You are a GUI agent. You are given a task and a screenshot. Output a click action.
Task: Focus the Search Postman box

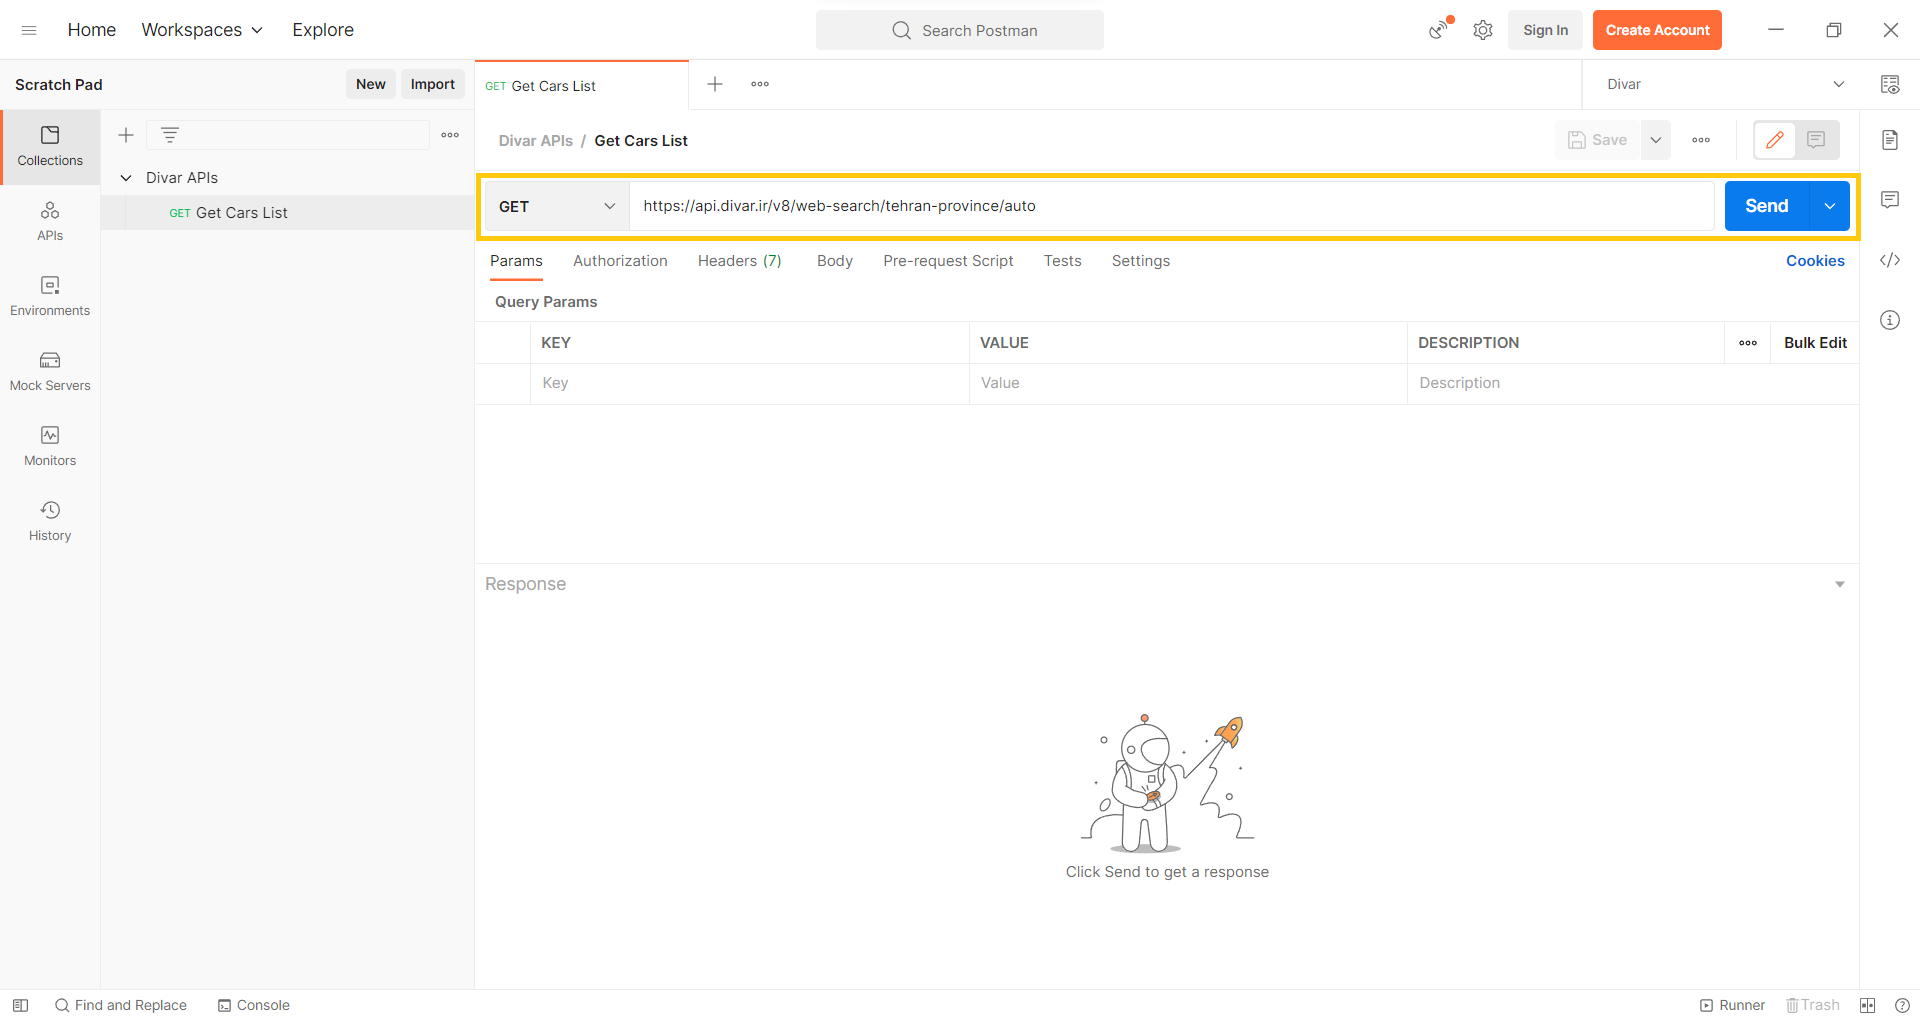[960, 30]
